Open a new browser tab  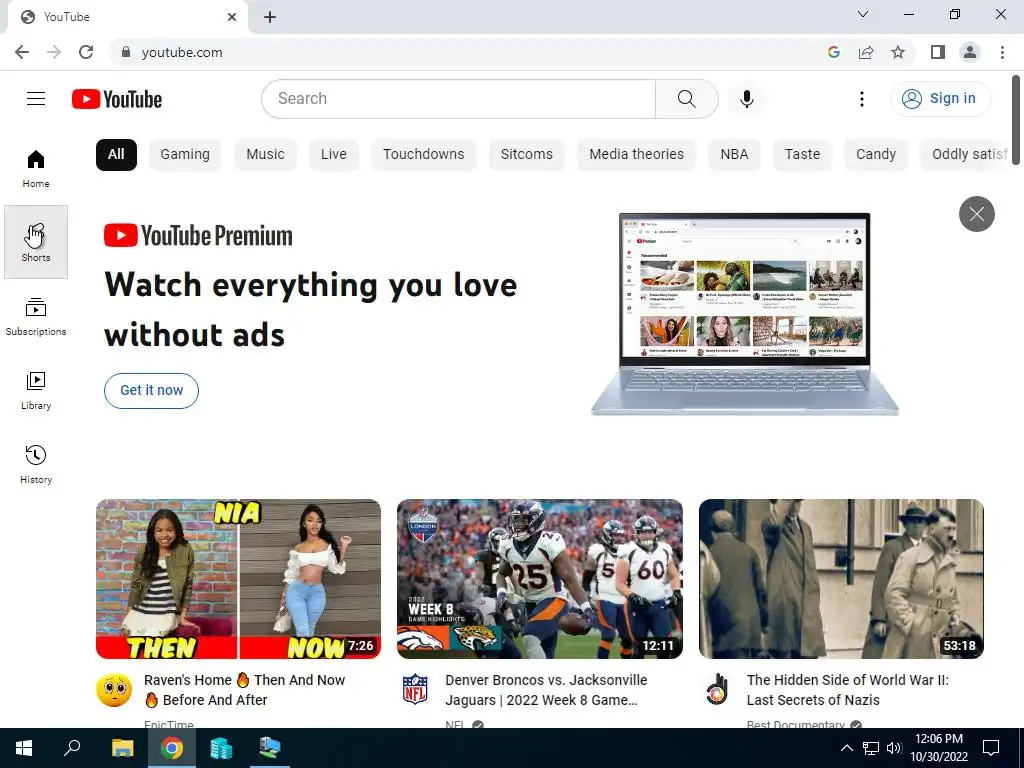pyautogui.click(x=270, y=17)
